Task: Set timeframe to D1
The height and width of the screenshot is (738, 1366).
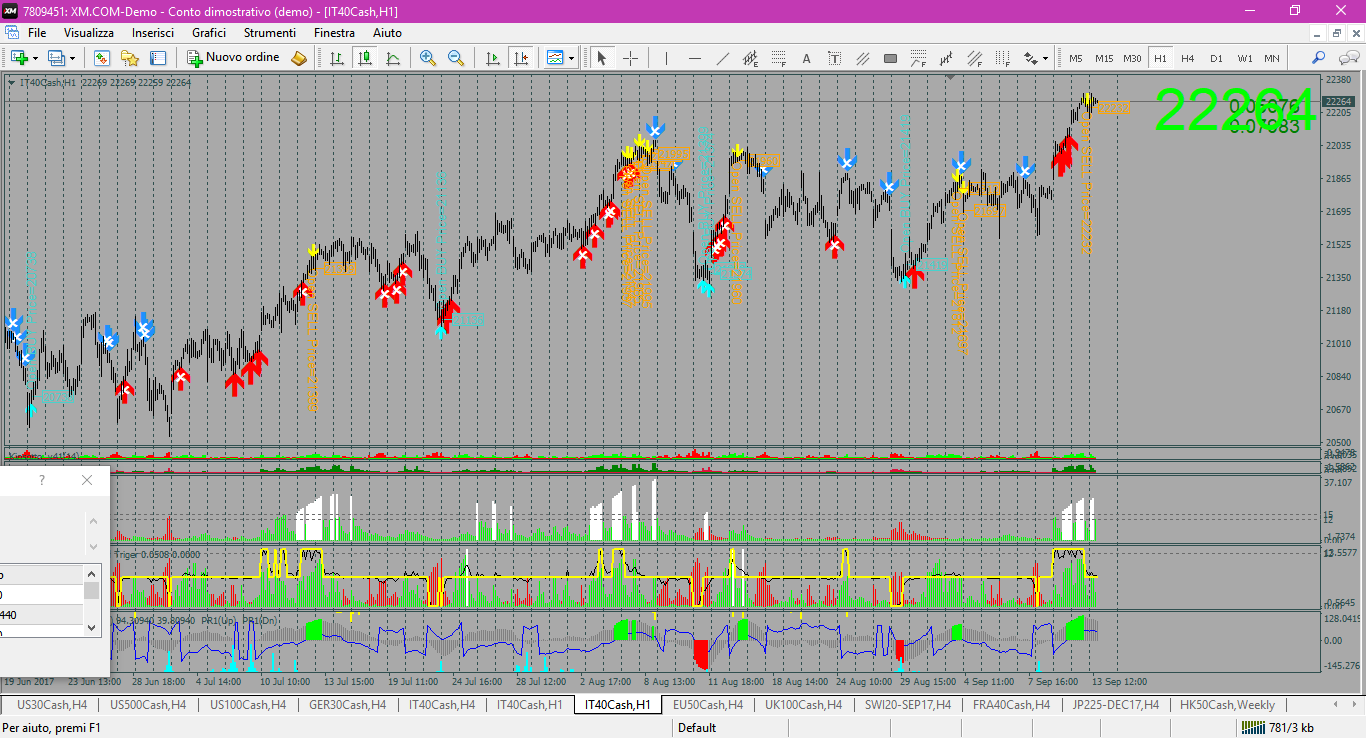Action: 1216,58
